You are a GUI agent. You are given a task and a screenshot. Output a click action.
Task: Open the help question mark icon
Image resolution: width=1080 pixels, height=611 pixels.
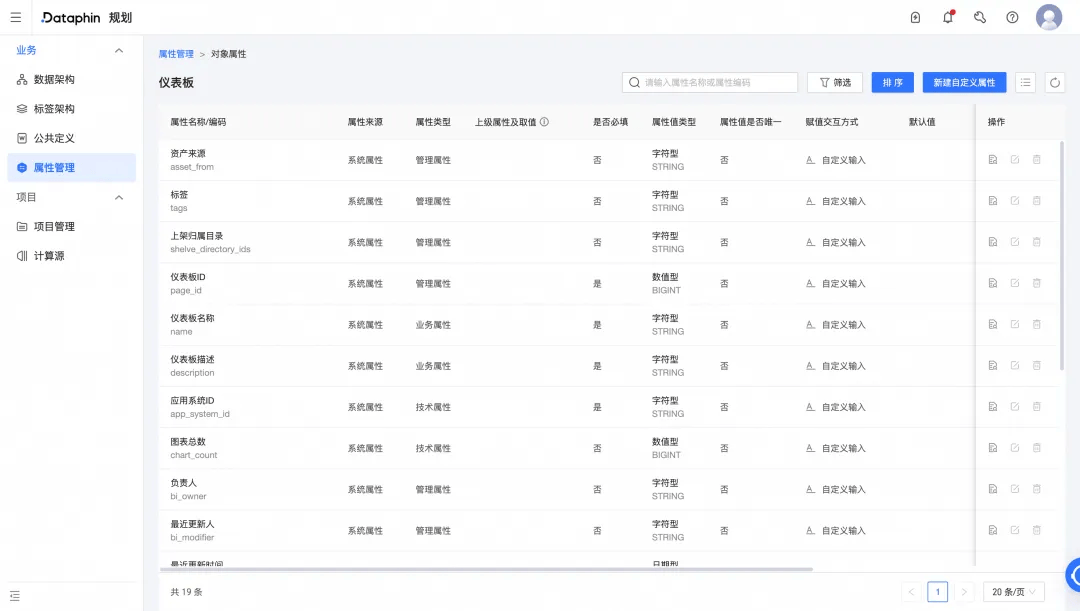pos(1012,17)
